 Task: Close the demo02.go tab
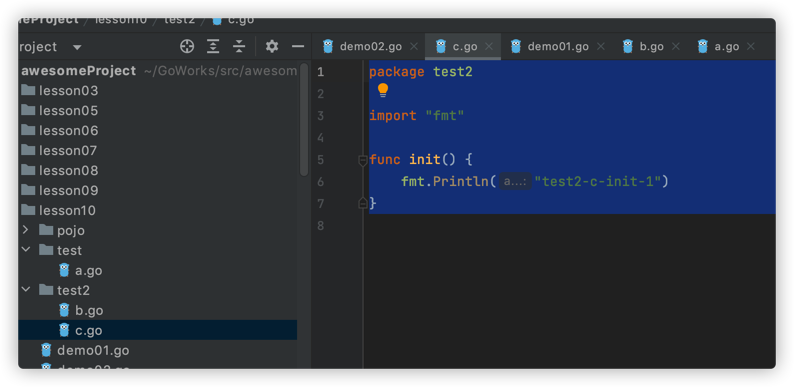414,47
